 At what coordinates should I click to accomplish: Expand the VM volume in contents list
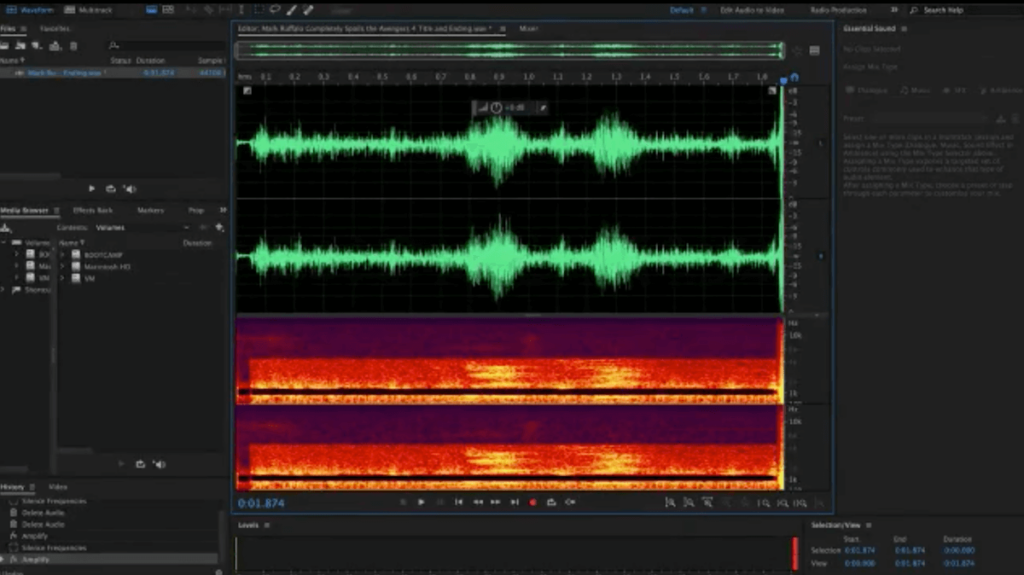[63, 278]
